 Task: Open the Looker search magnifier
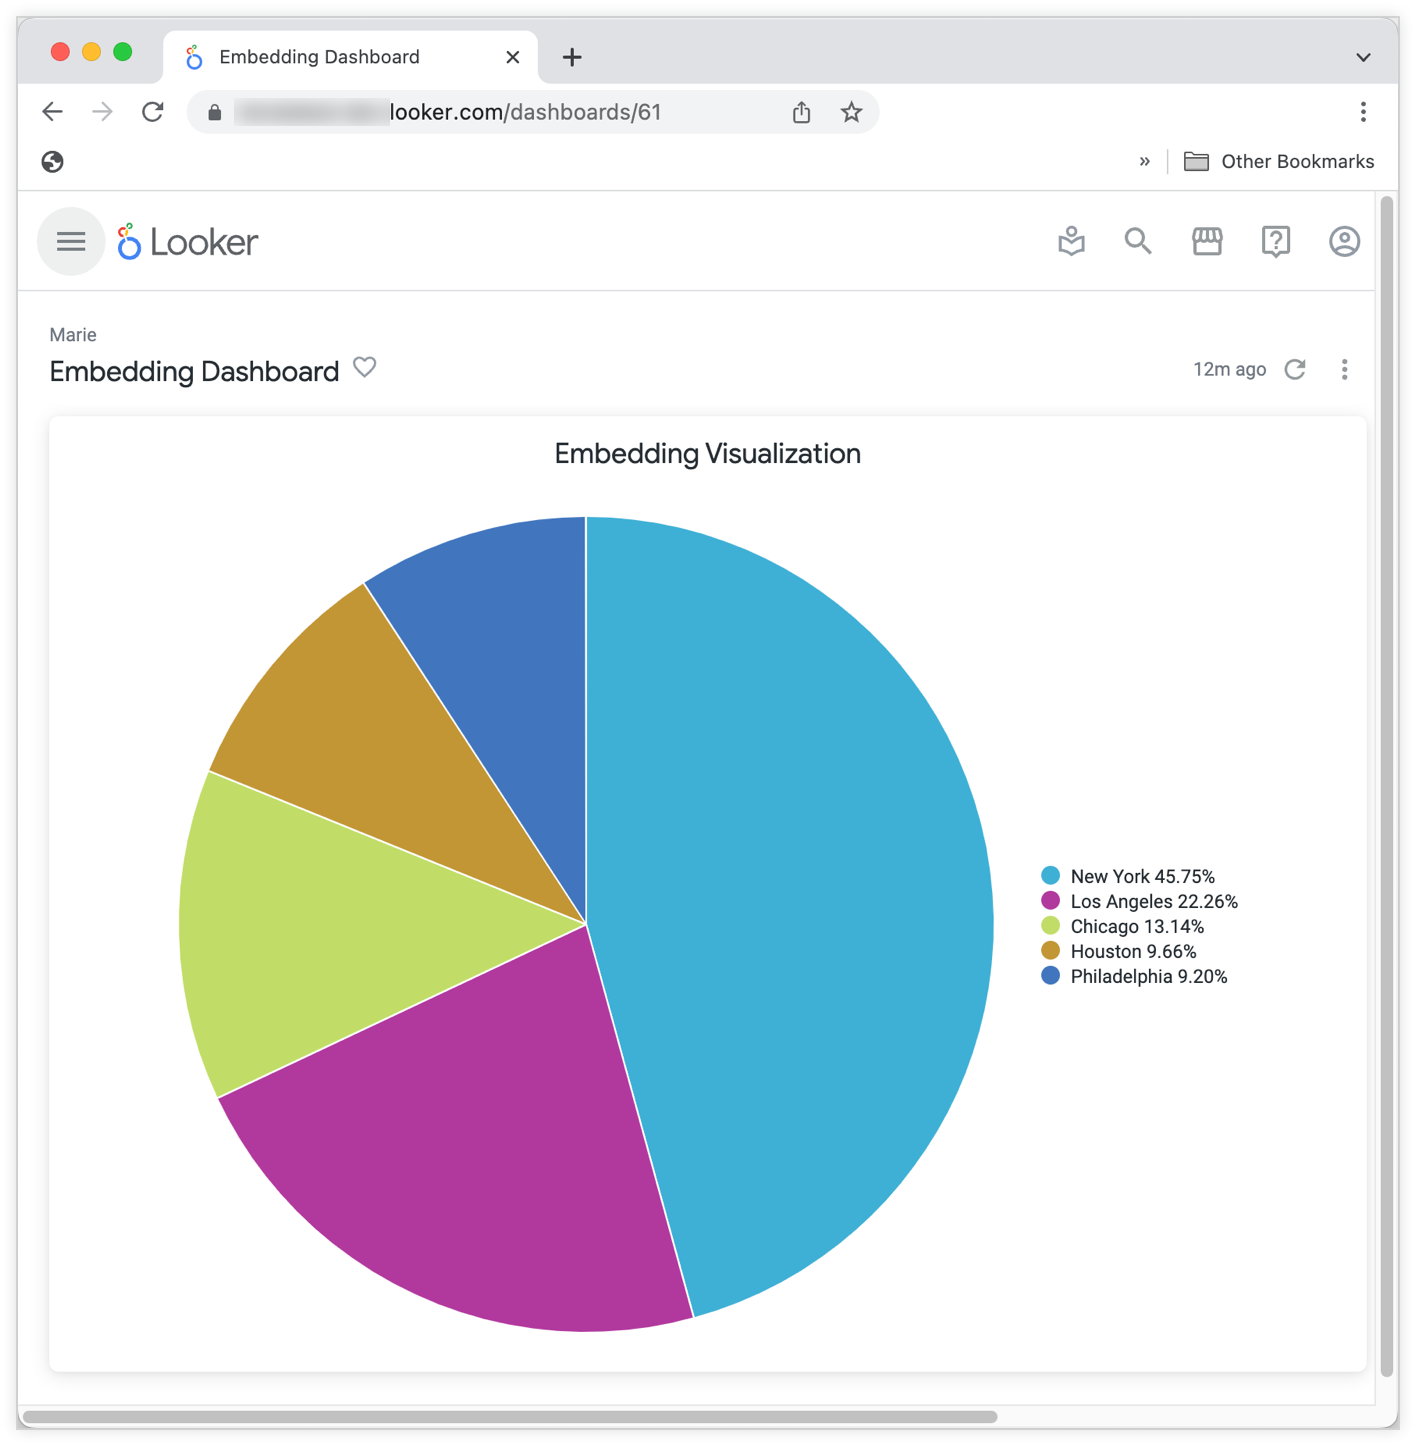click(x=1138, y=241)
